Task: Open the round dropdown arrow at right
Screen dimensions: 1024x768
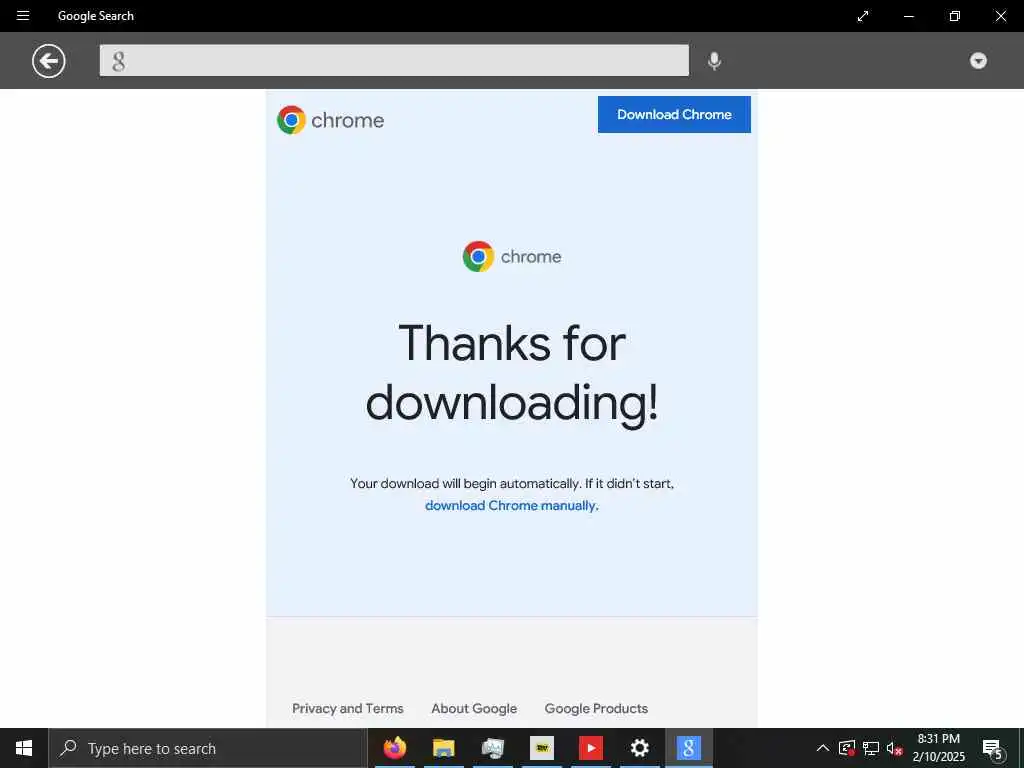Action: 978,61
